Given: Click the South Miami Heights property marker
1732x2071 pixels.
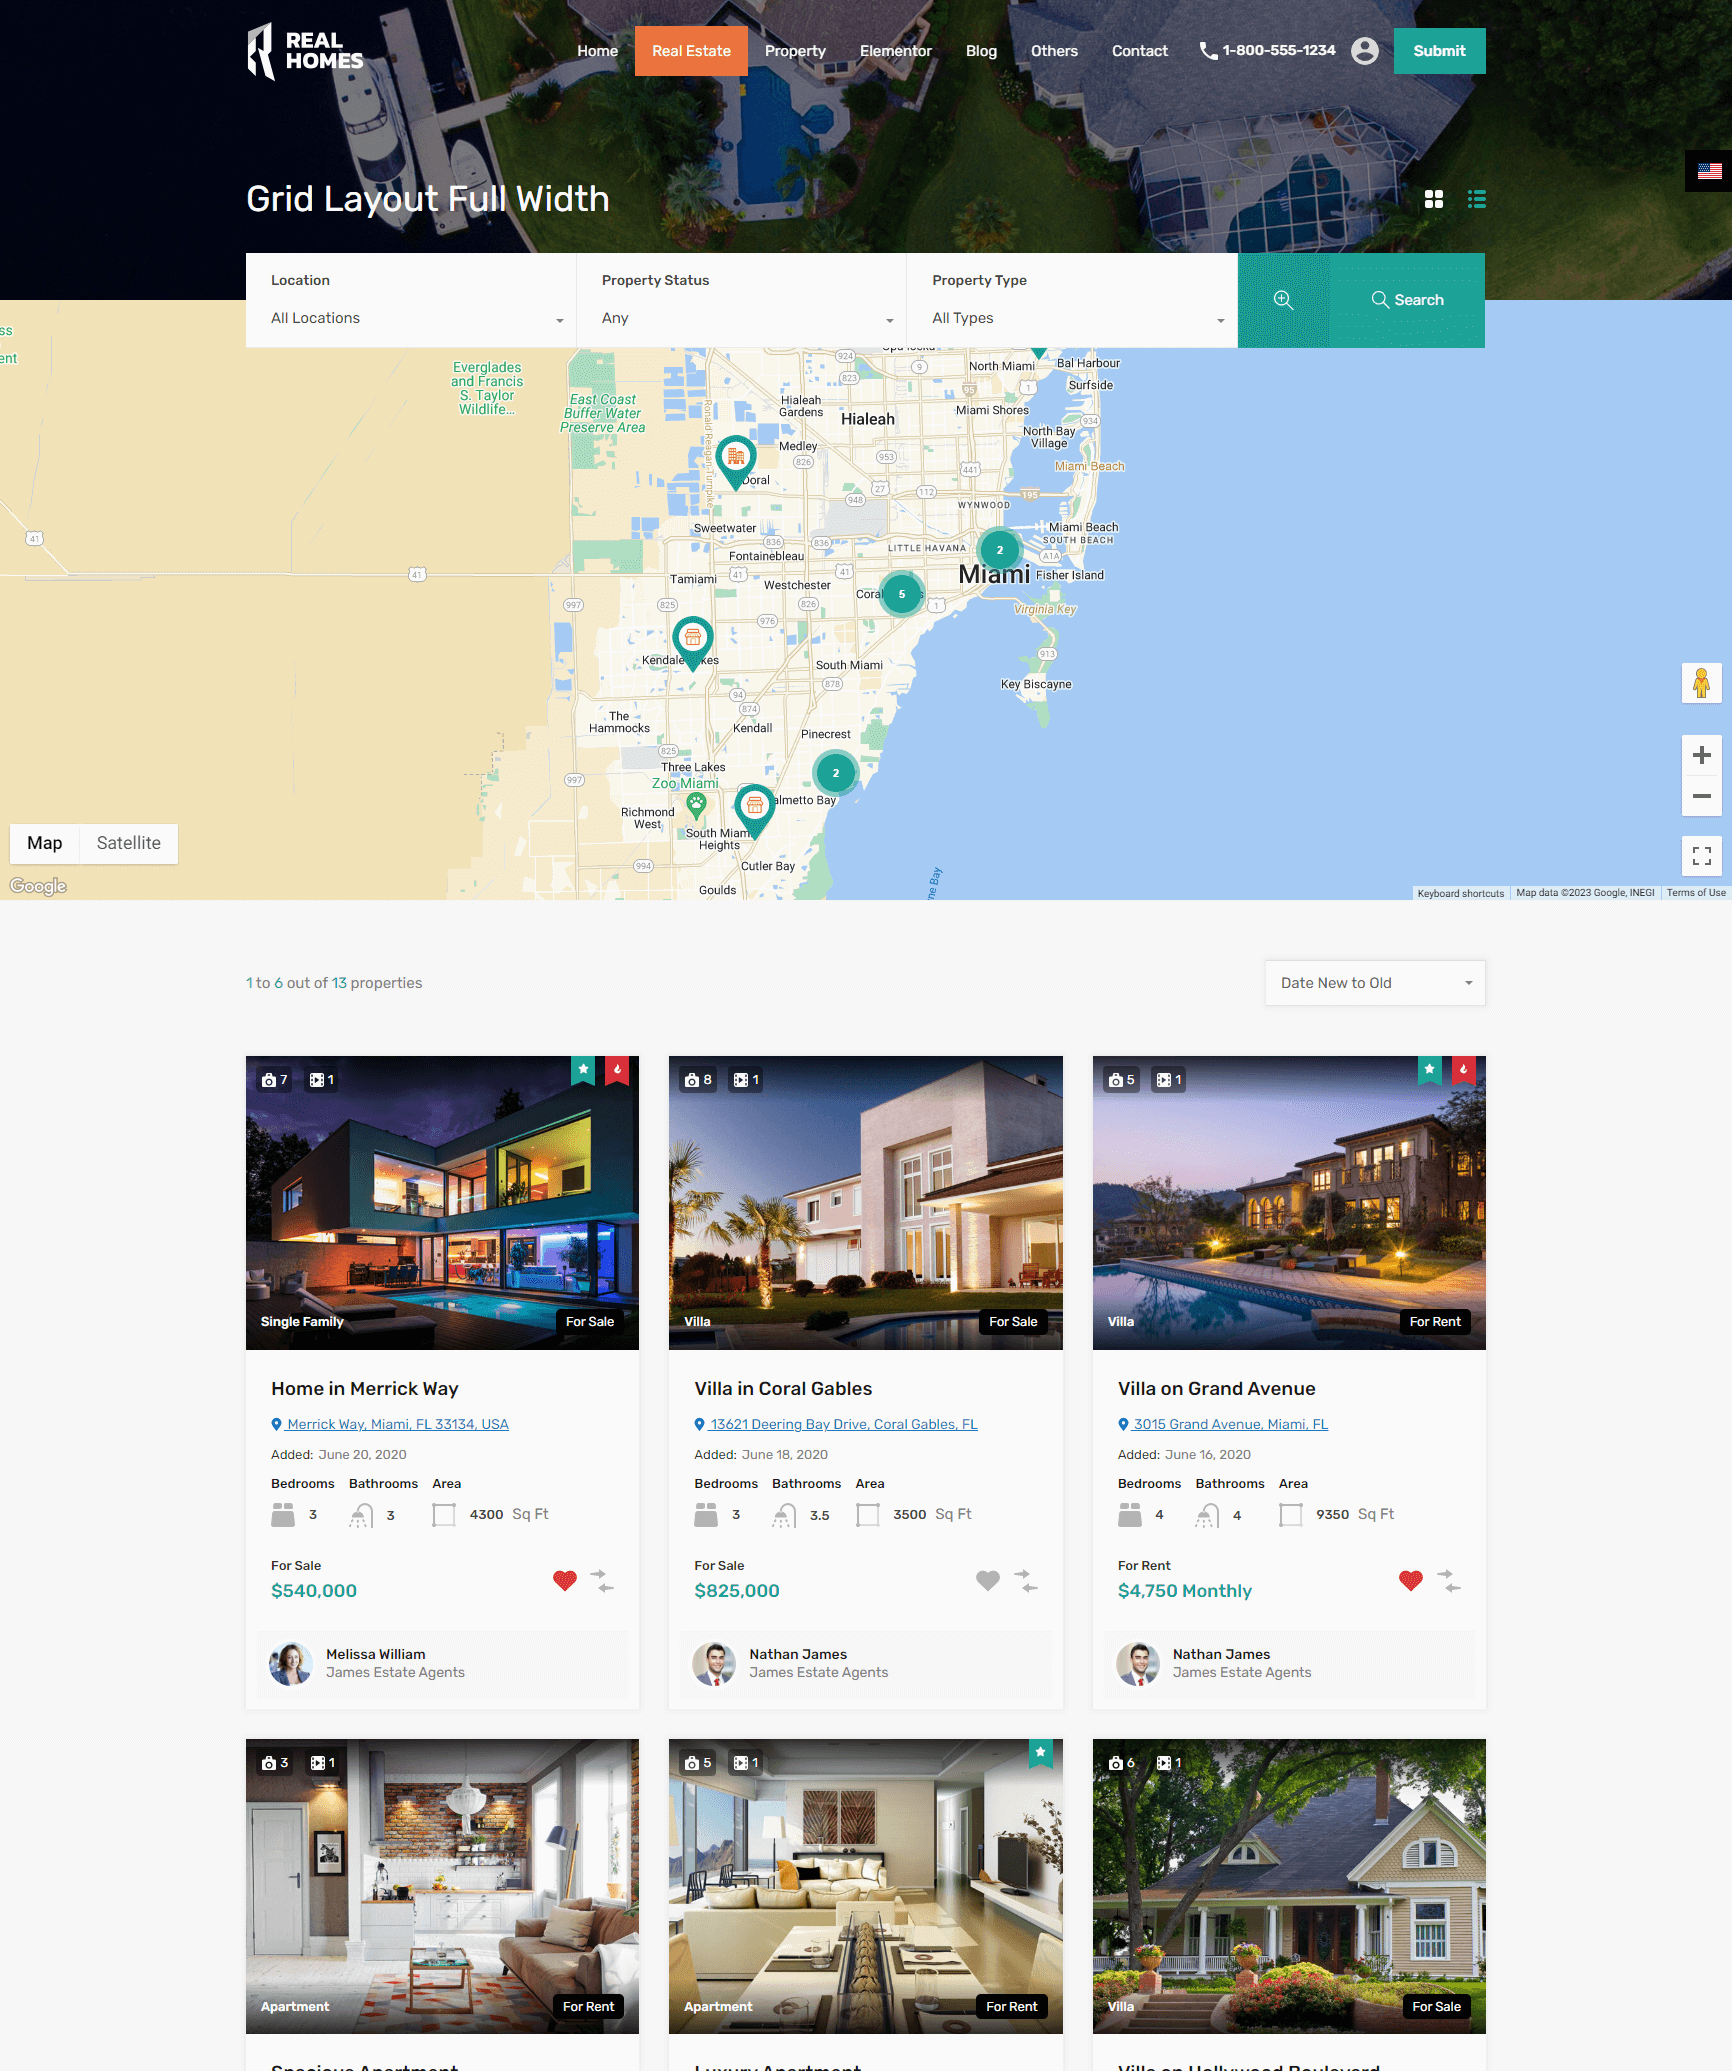Looking at the screenshot, I should click(x=755, y=810).
